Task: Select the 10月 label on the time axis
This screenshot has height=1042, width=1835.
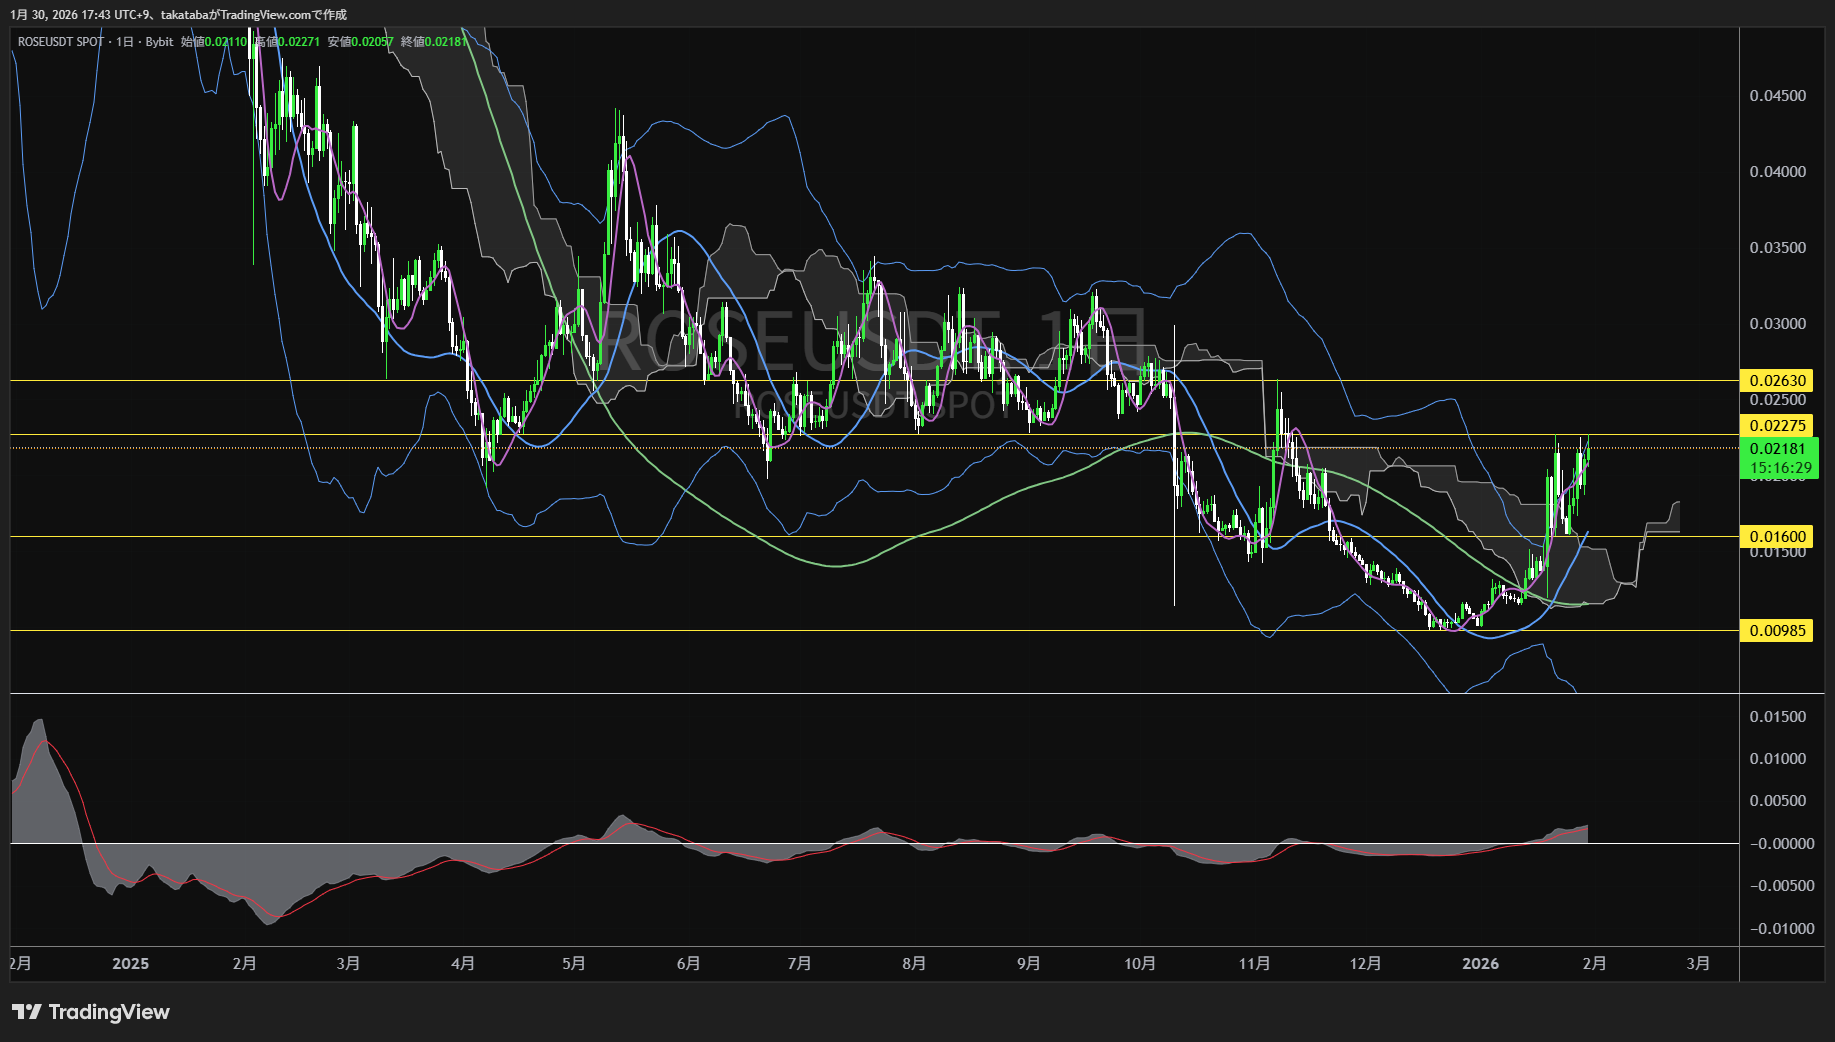Action: [1140, 964]
